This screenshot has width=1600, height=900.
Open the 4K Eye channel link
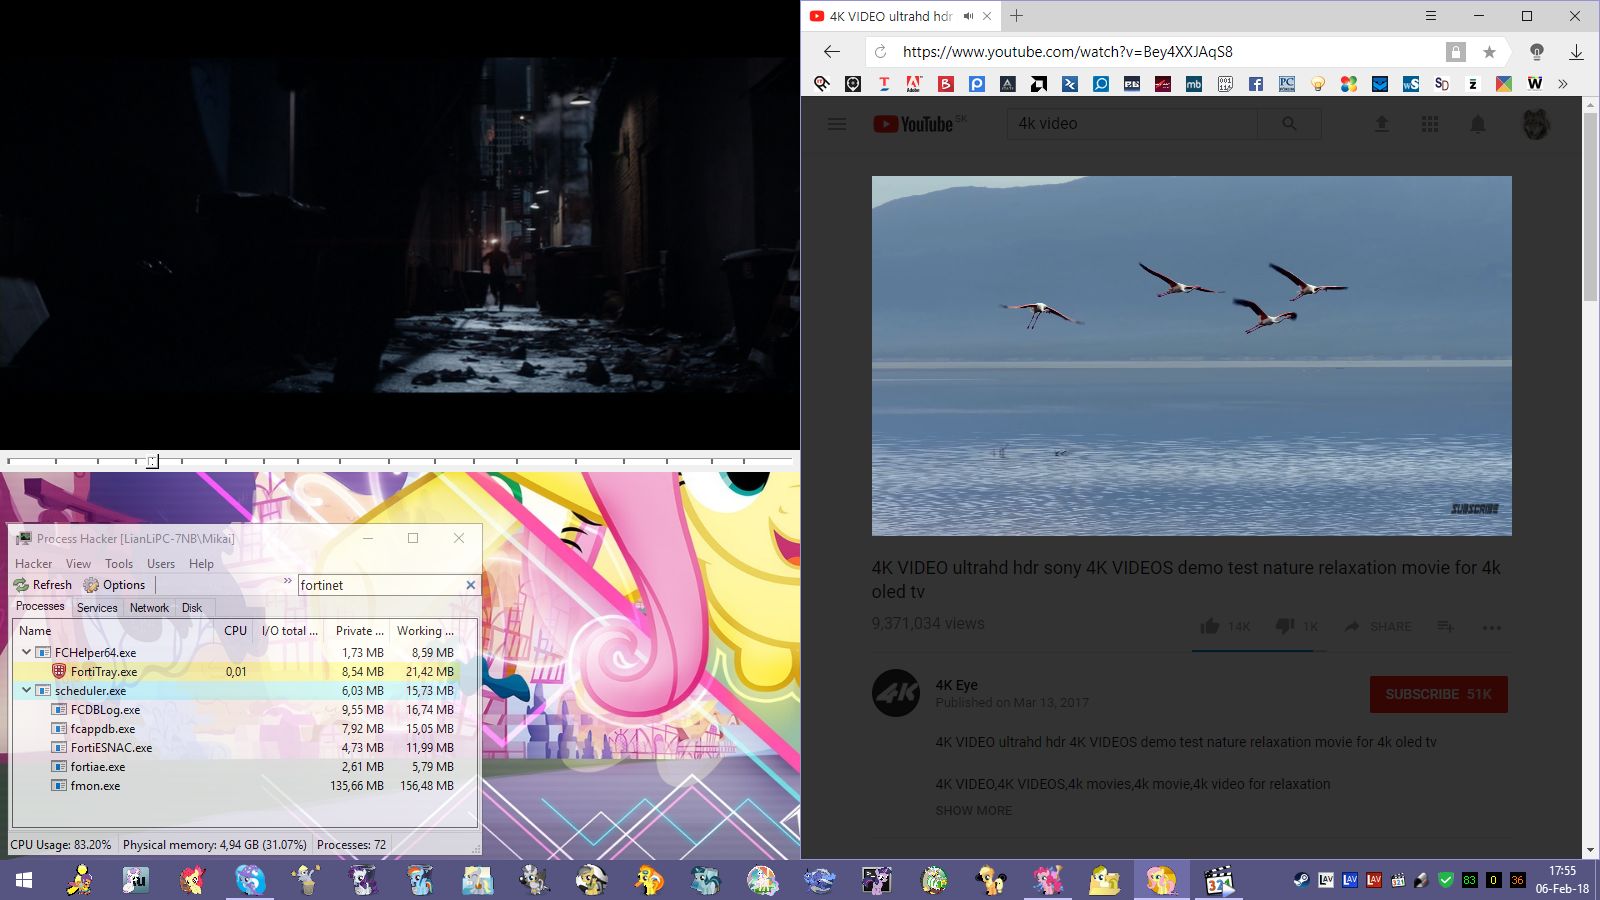pos(956,685)
